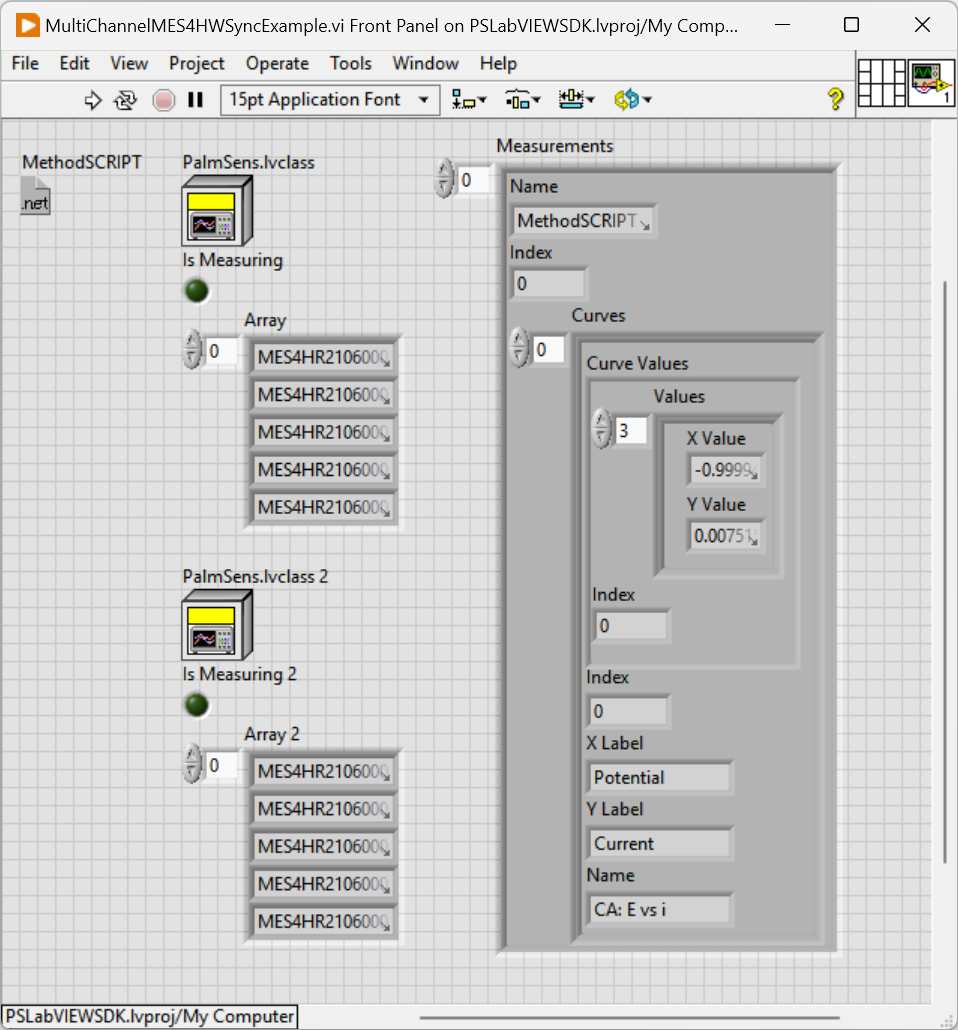The image size is (958, 1030).
Task: Open the Resize Objects tool
Action: (x=576, y=100)
